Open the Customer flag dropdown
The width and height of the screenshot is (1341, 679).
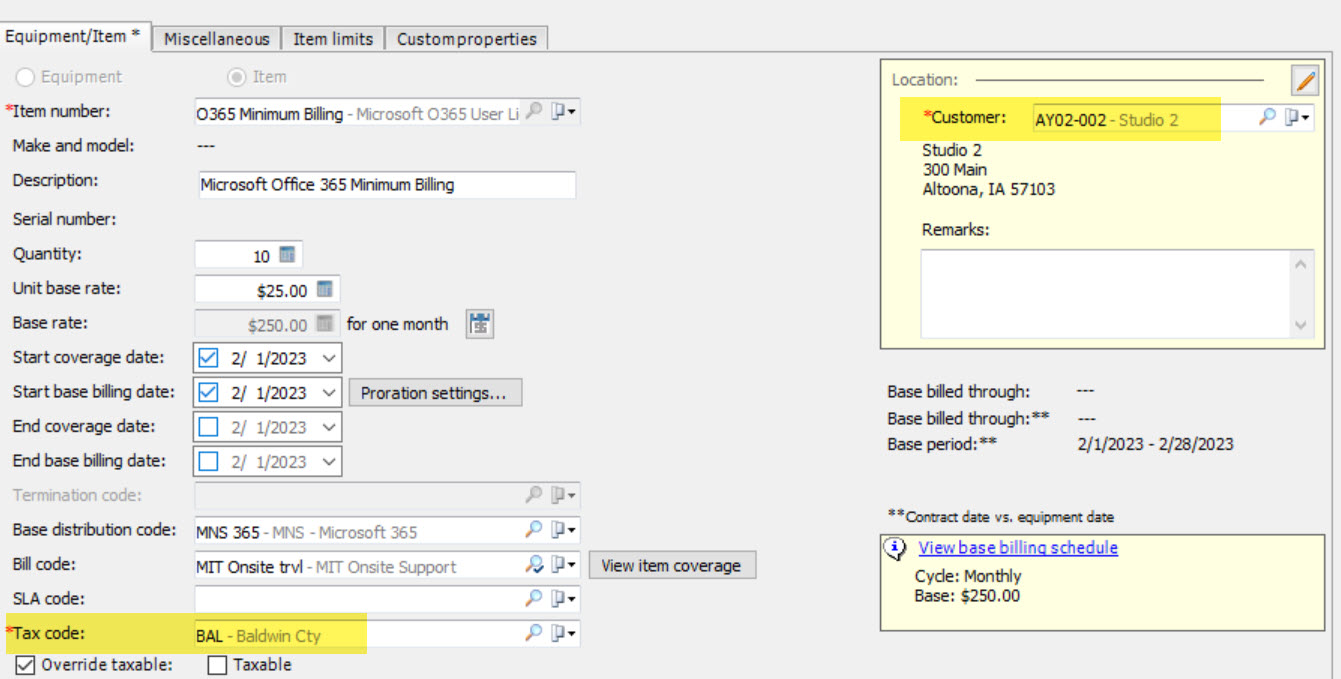click(1297, 117)
